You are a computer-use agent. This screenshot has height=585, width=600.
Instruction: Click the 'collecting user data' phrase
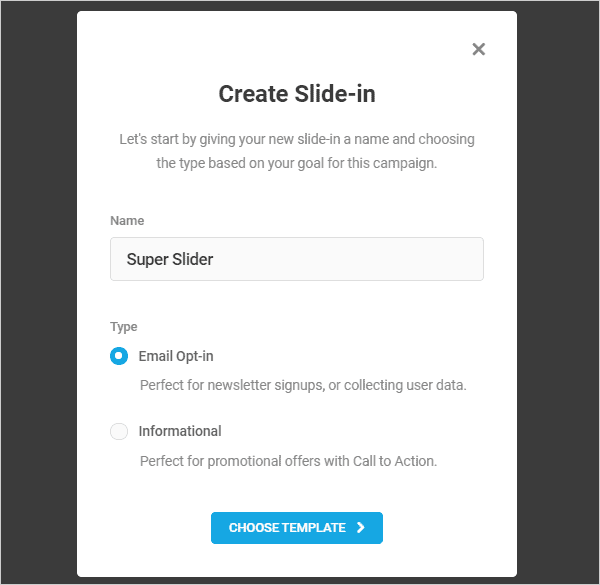(x=405, y=385)
